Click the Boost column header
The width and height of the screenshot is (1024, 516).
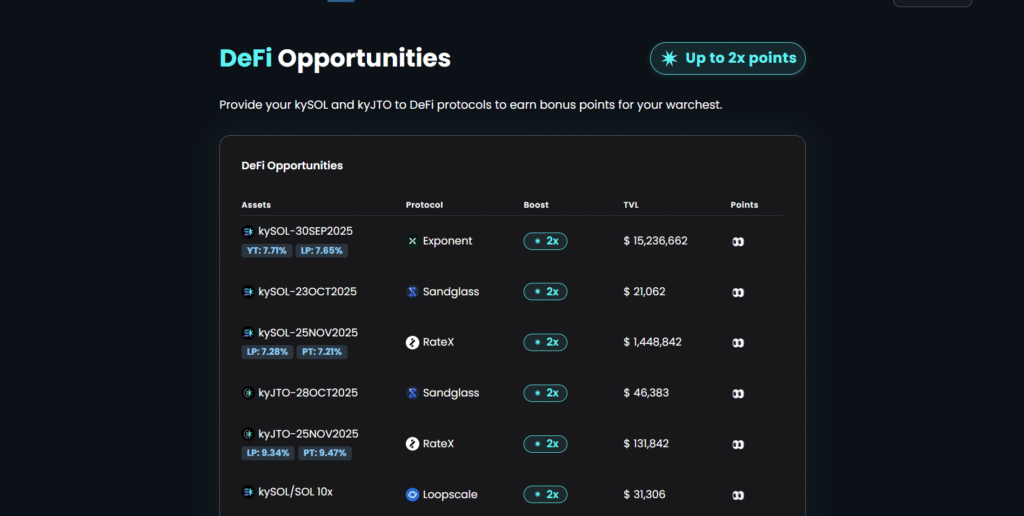point(536,205)
